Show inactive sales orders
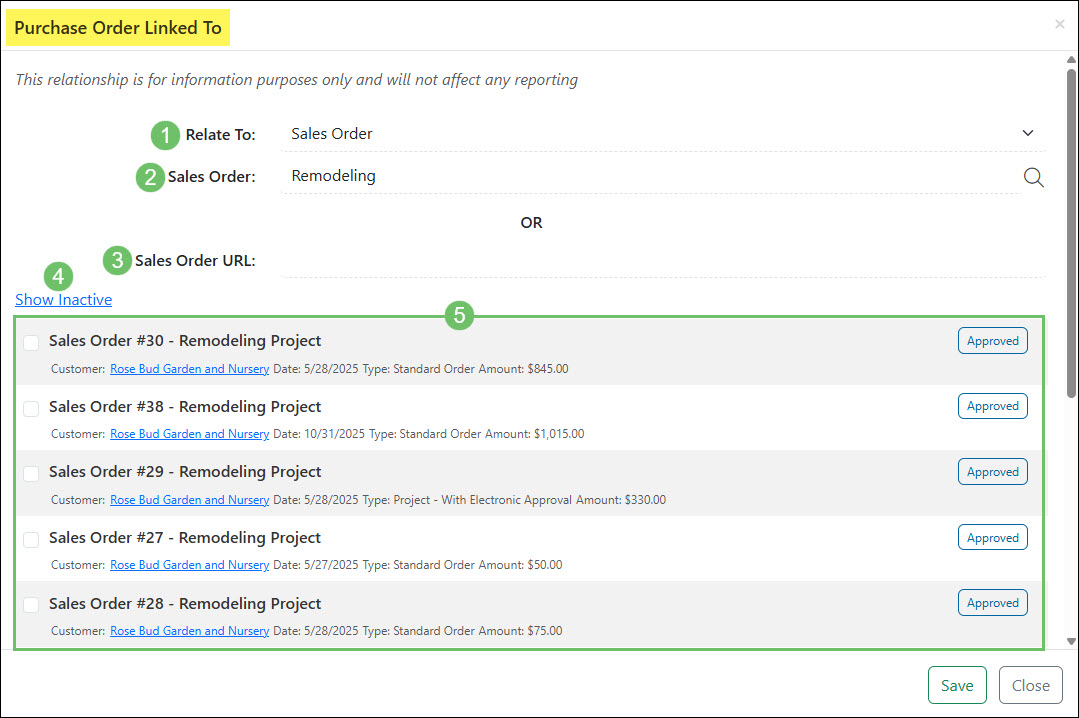Screen dimensions: 1079x718 click(63, 299)
